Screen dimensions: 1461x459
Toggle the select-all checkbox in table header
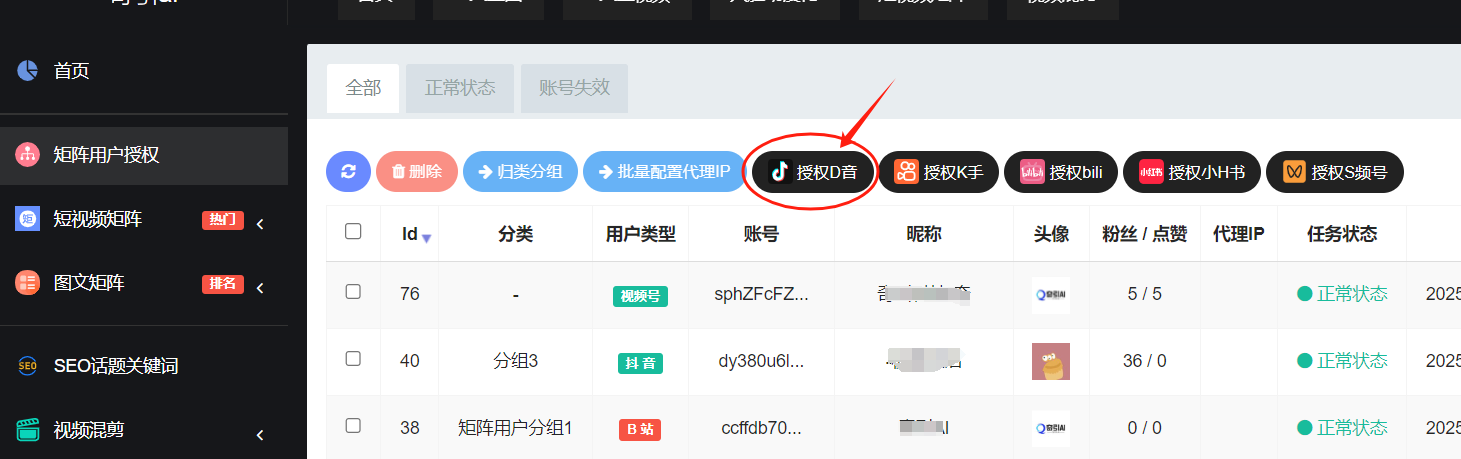pyautogui.click(x=353, y=232)
